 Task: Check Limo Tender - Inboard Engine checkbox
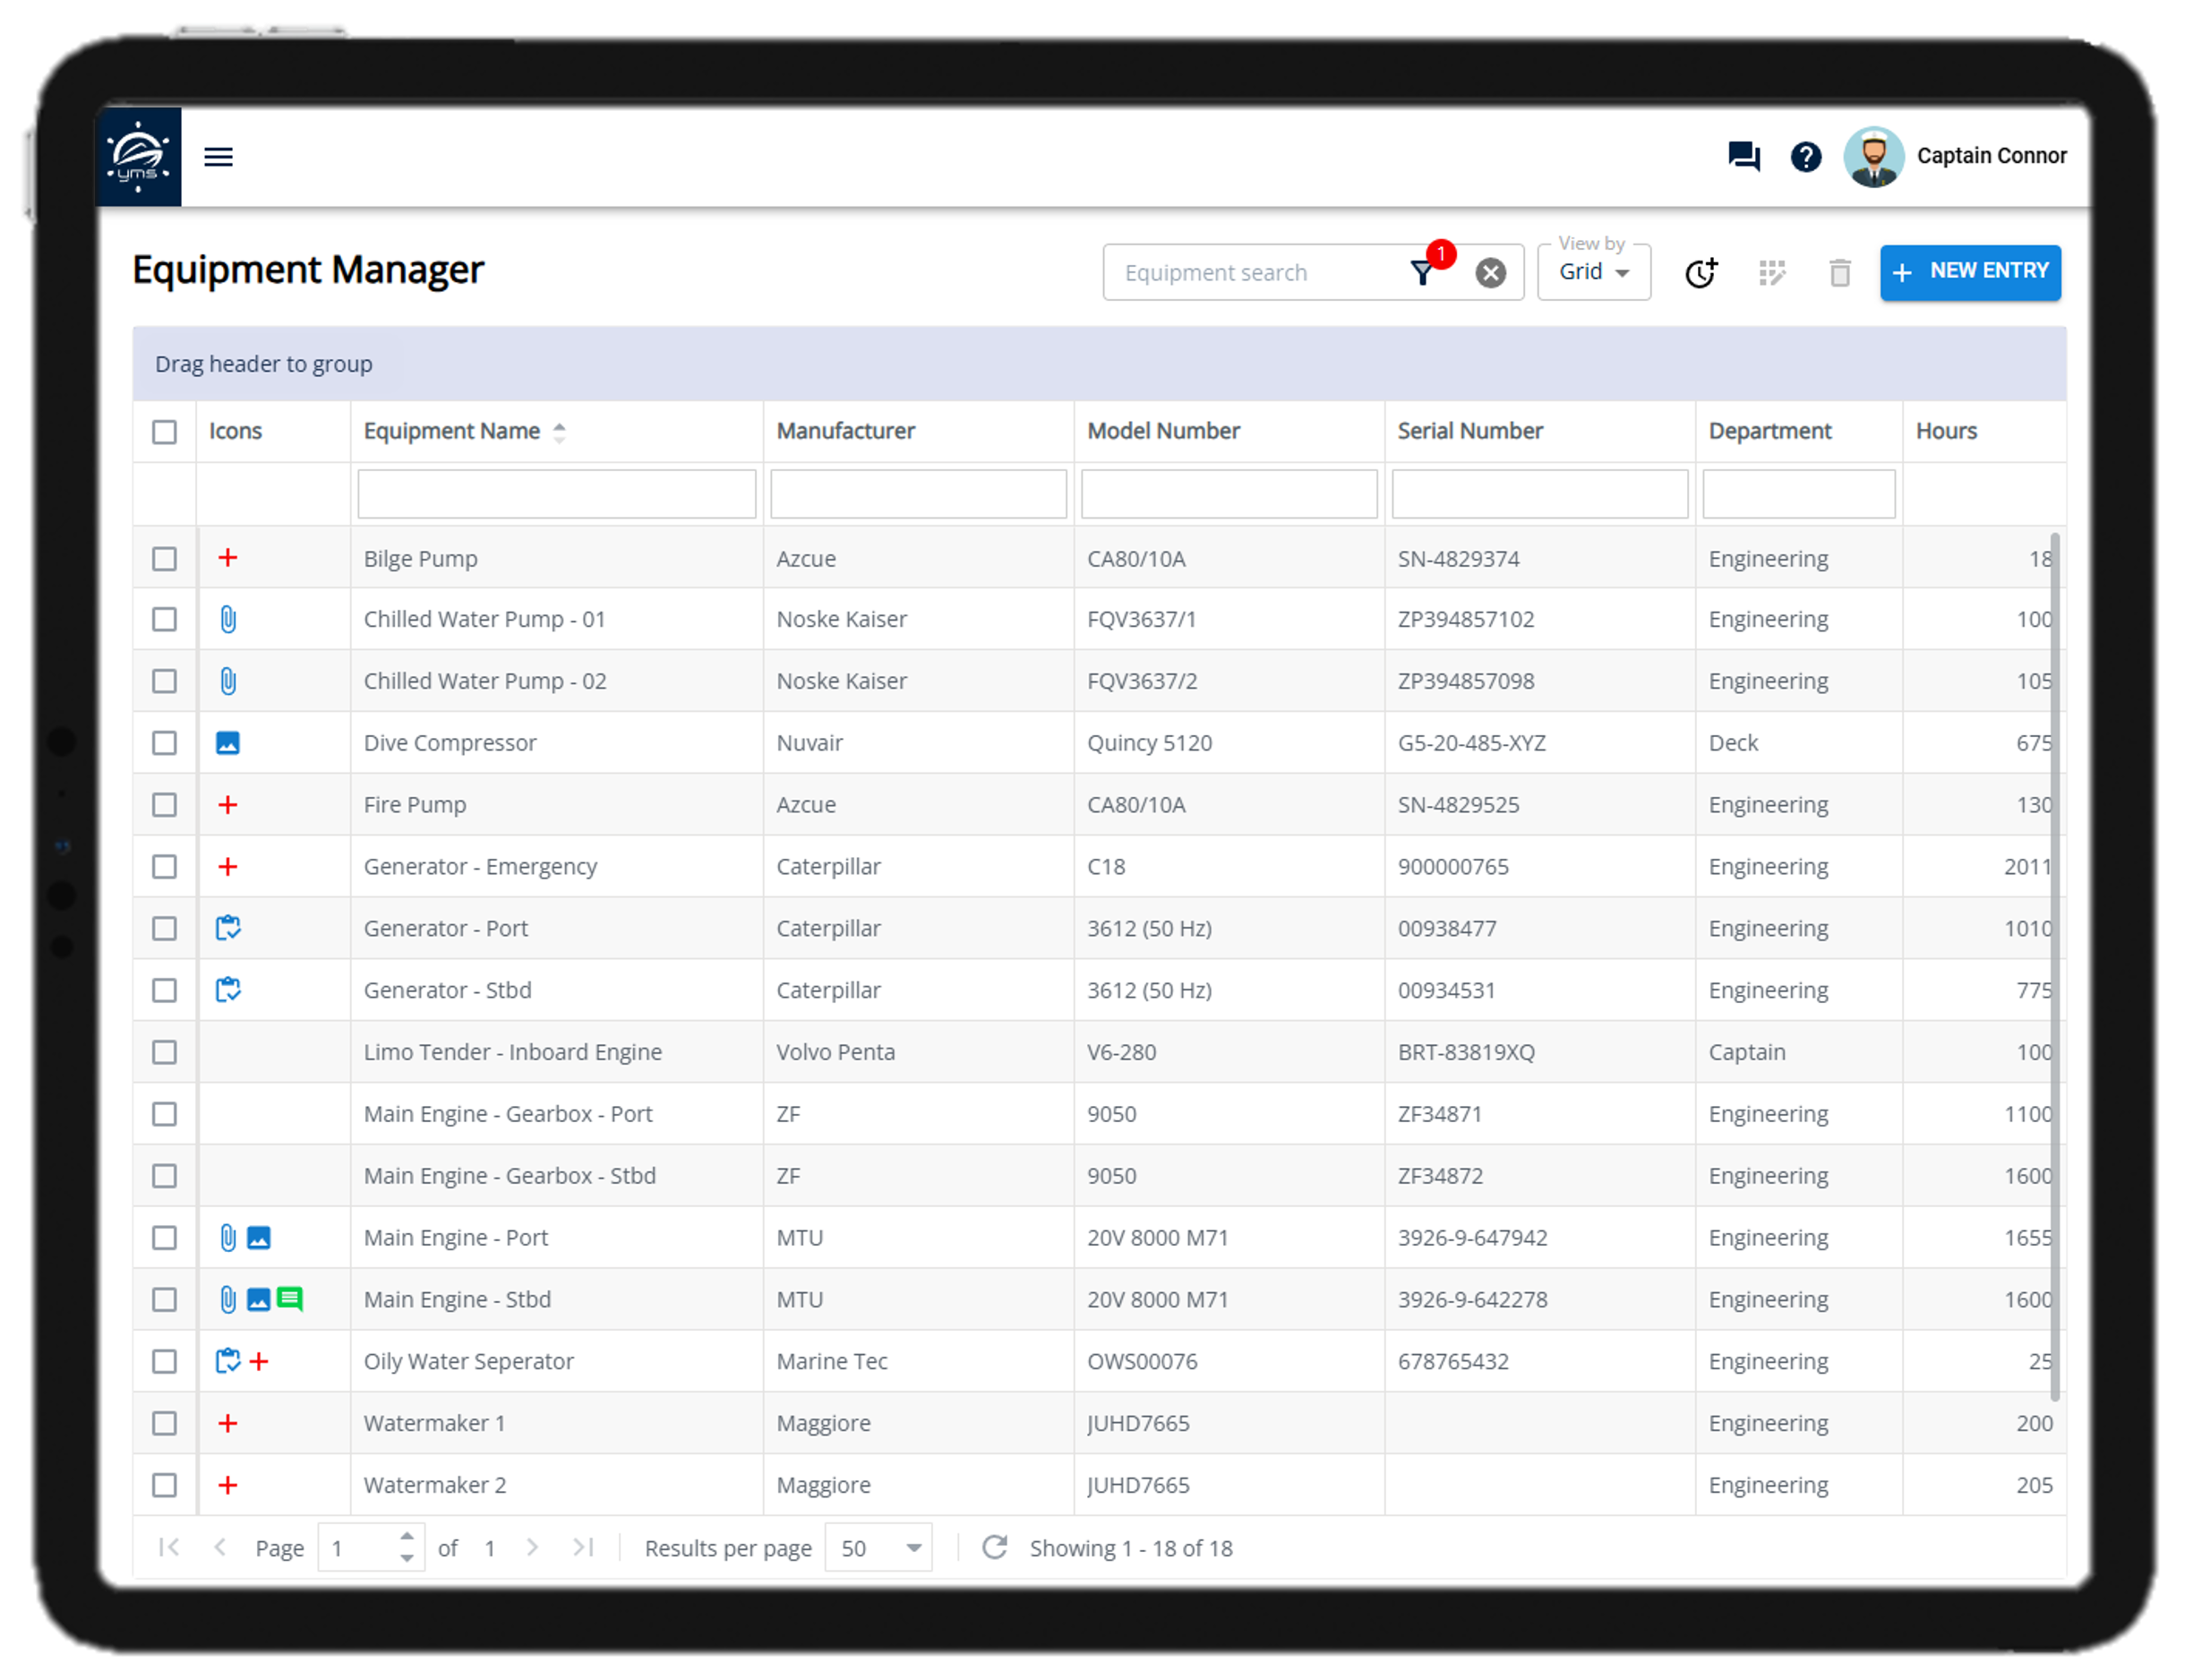point(165,1053)
